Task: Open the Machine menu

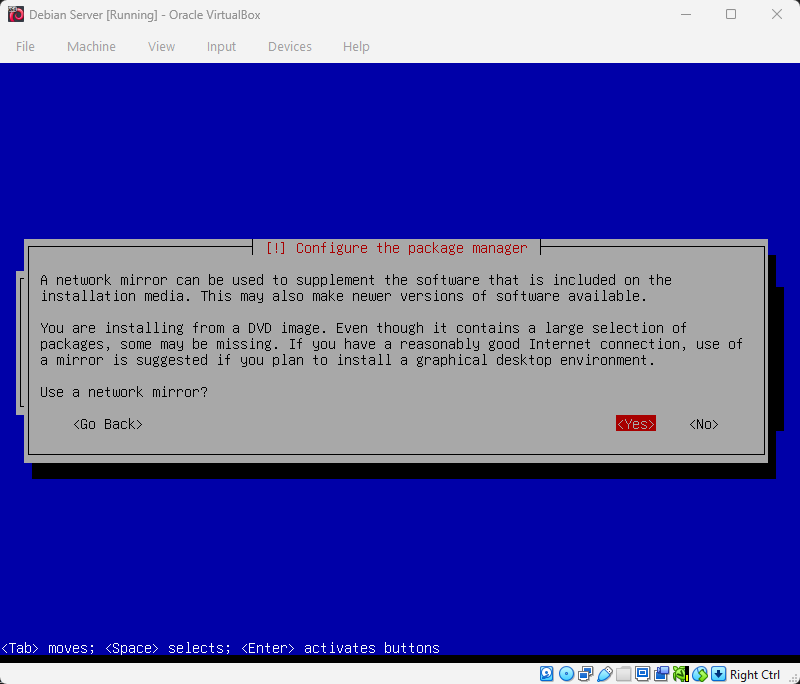Action: tap(91, 46)
